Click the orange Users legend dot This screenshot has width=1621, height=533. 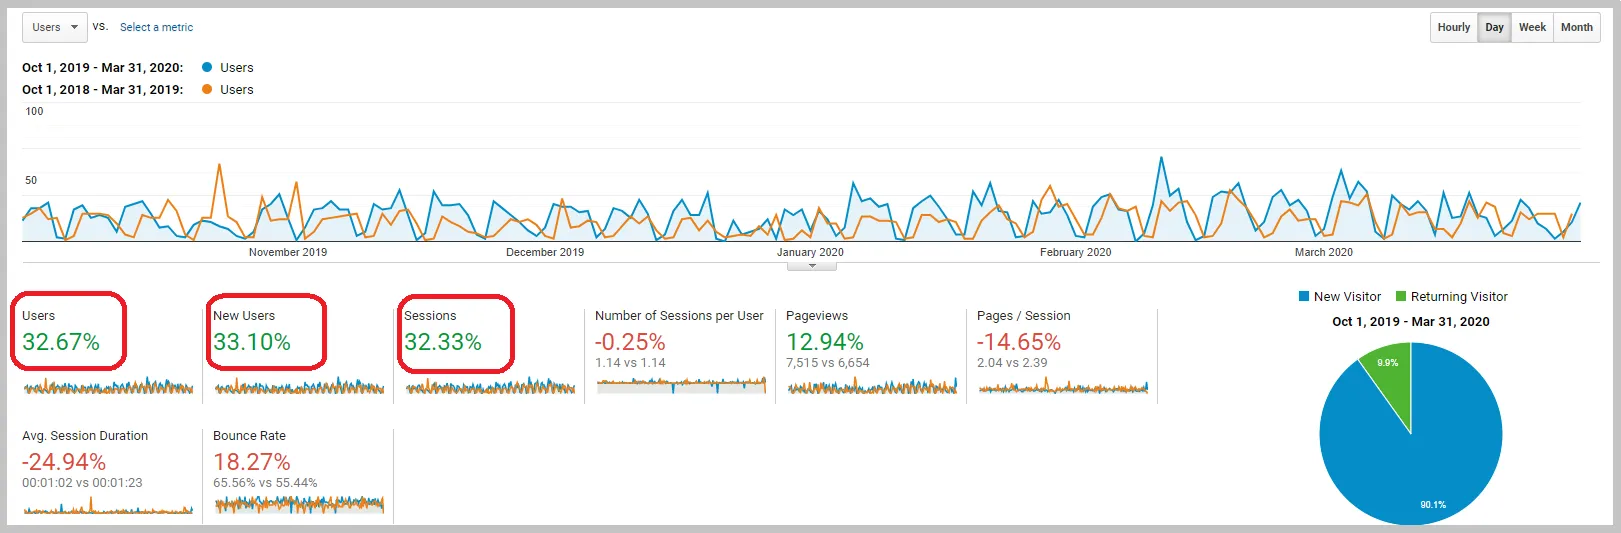(207, 89)
